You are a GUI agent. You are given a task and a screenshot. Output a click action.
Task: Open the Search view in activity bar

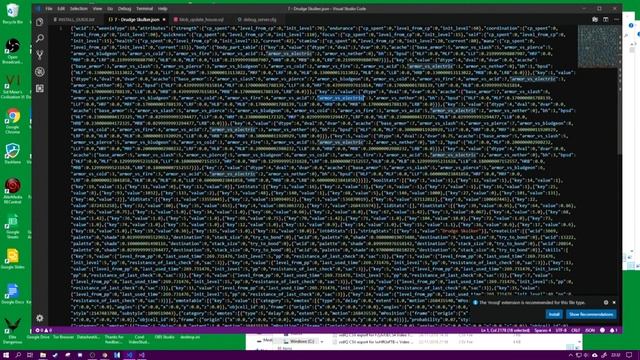tap(40, 38)
